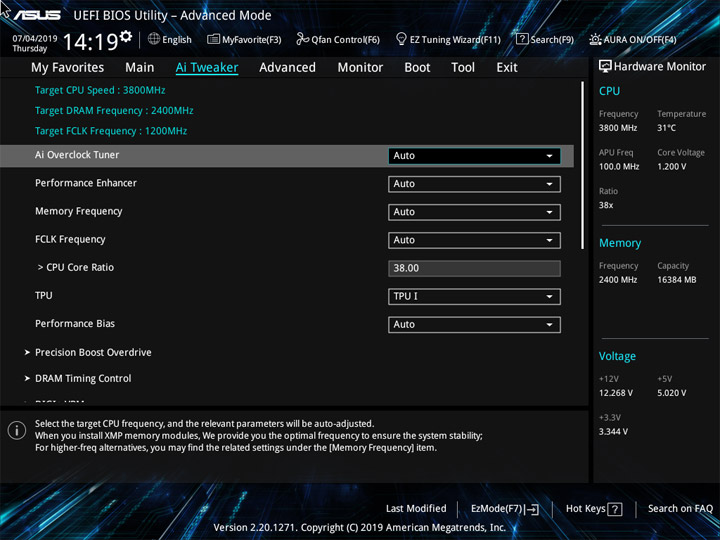The width and height of the screenshot is (720, 540).
Task: Go to Exit tab
Action: click(507, 68)
